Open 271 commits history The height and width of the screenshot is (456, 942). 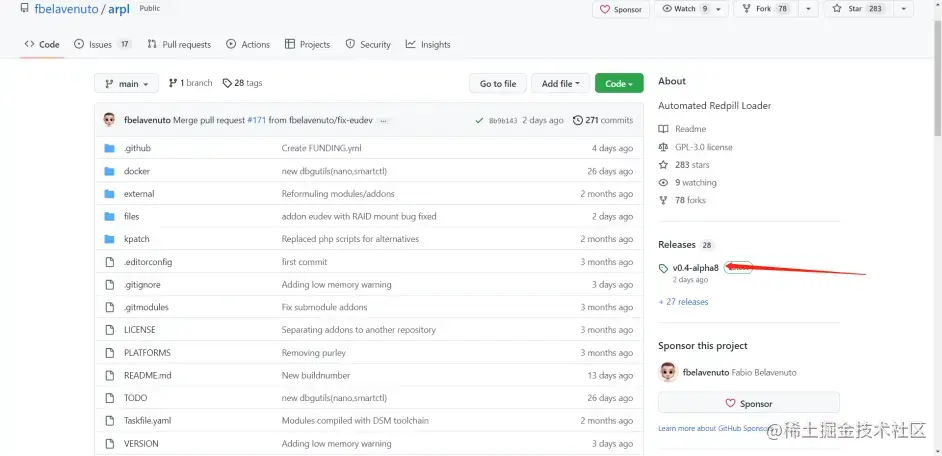[603, 120]
